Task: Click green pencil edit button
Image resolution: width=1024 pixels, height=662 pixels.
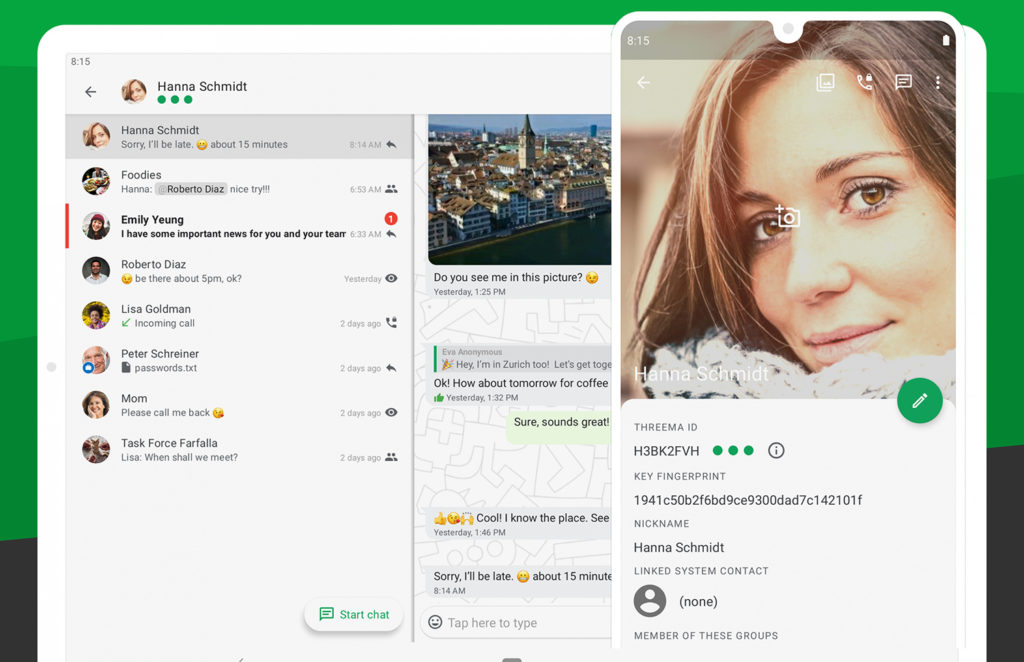Action: click(x=920, y=400)
